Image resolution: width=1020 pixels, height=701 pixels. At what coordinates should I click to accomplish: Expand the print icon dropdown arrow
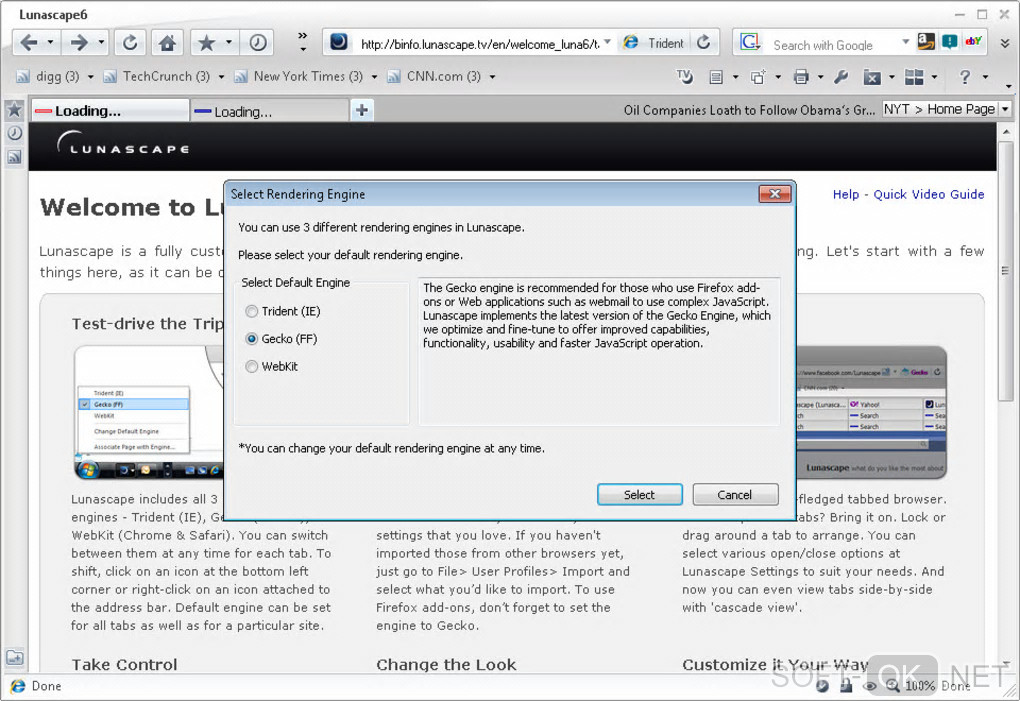(x=820, y=77)
